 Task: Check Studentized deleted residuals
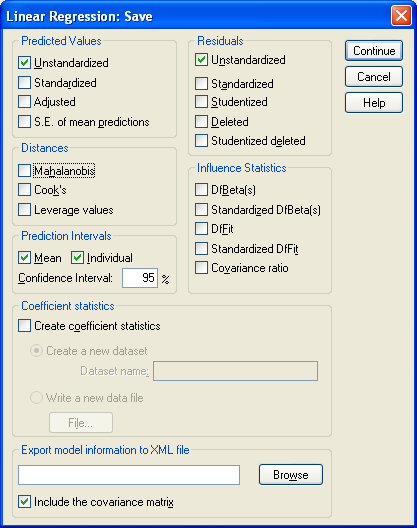click(x=201, y=141)
